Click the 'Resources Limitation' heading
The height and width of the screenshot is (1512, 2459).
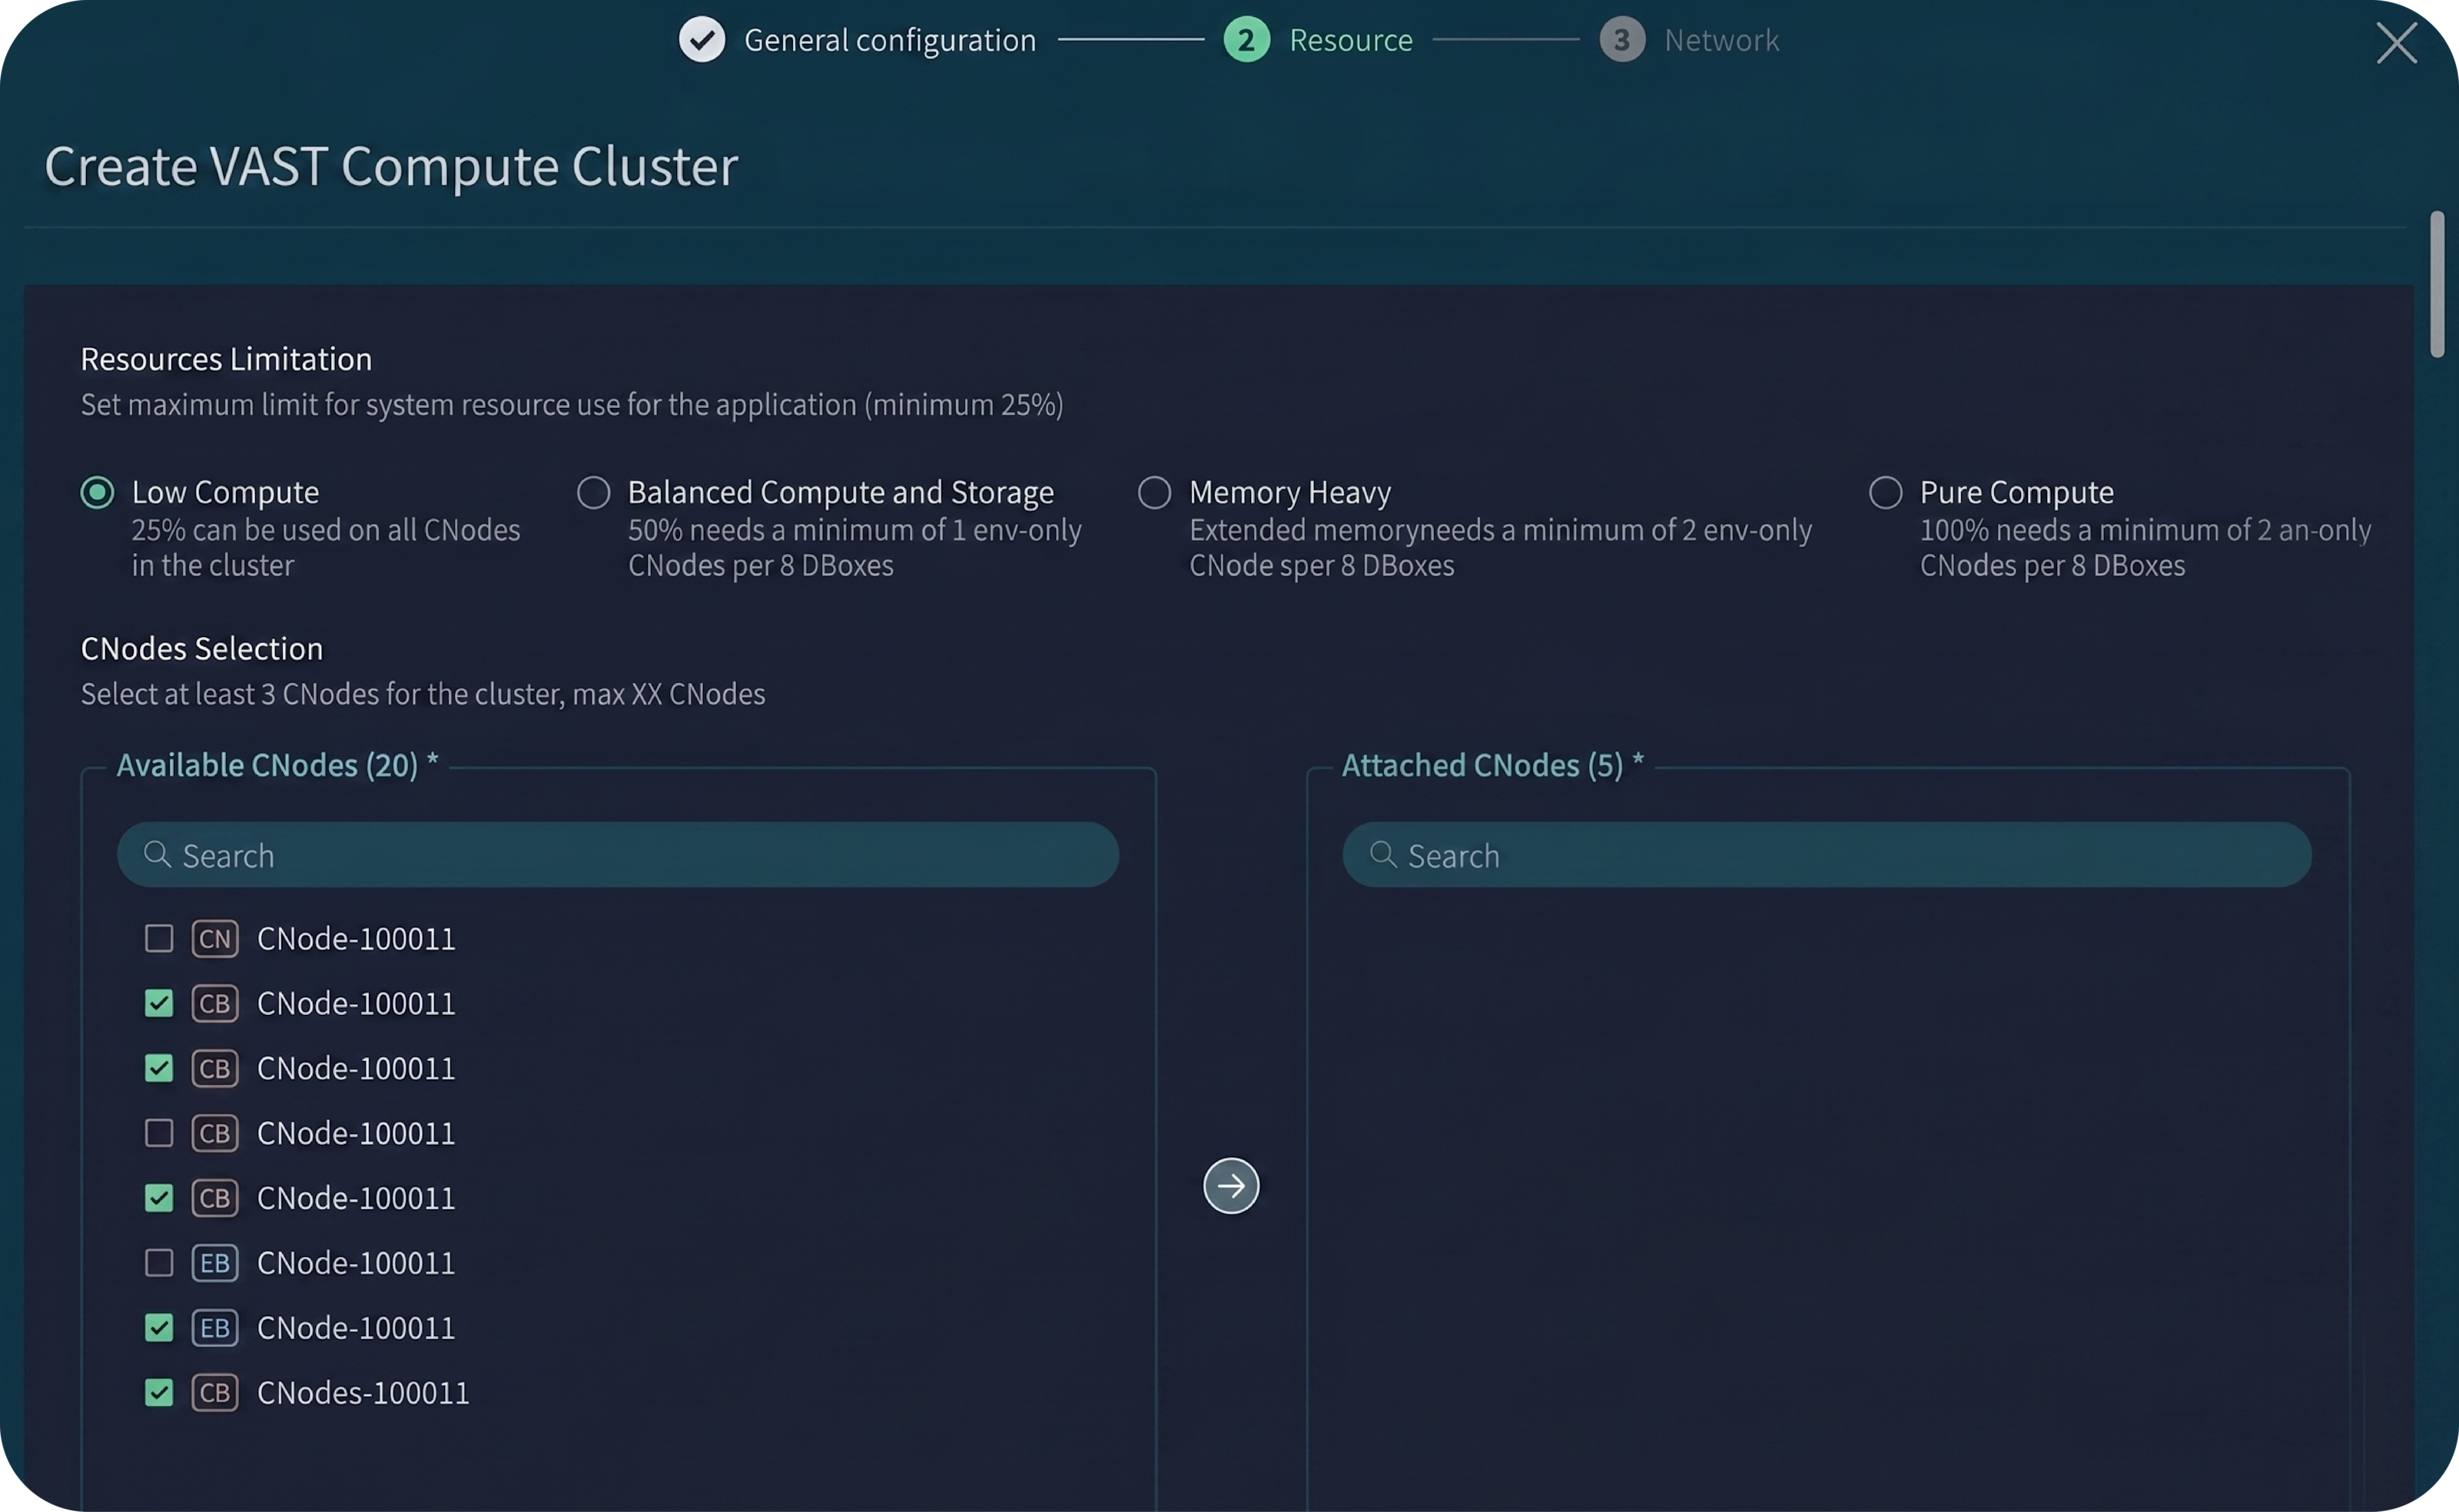click(x=226, y=359)
